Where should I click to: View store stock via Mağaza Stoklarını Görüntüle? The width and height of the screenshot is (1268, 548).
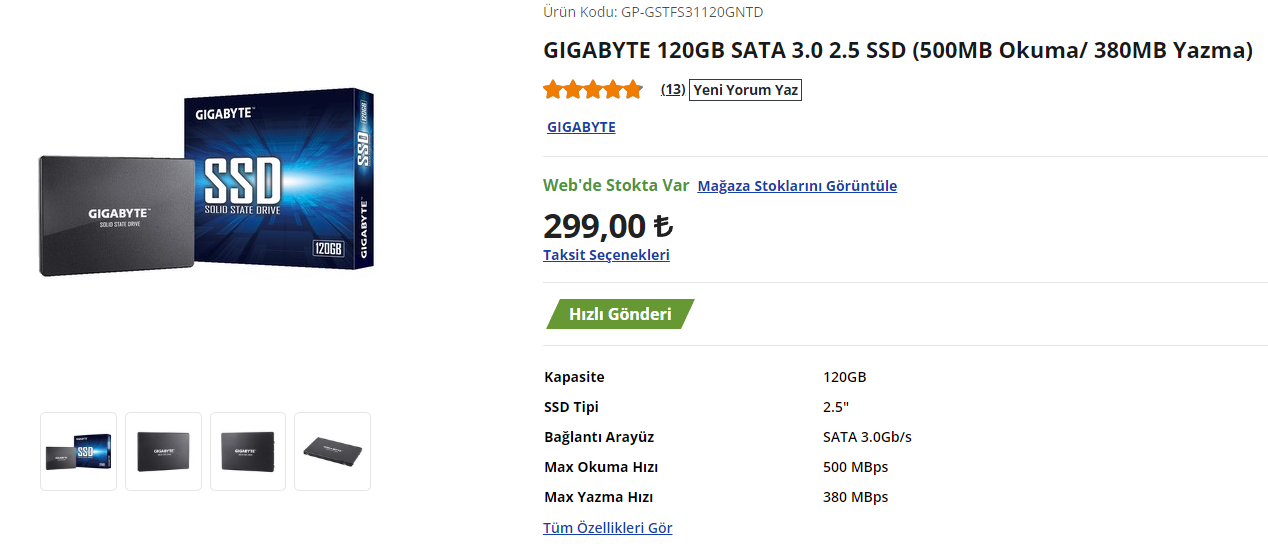797,186
